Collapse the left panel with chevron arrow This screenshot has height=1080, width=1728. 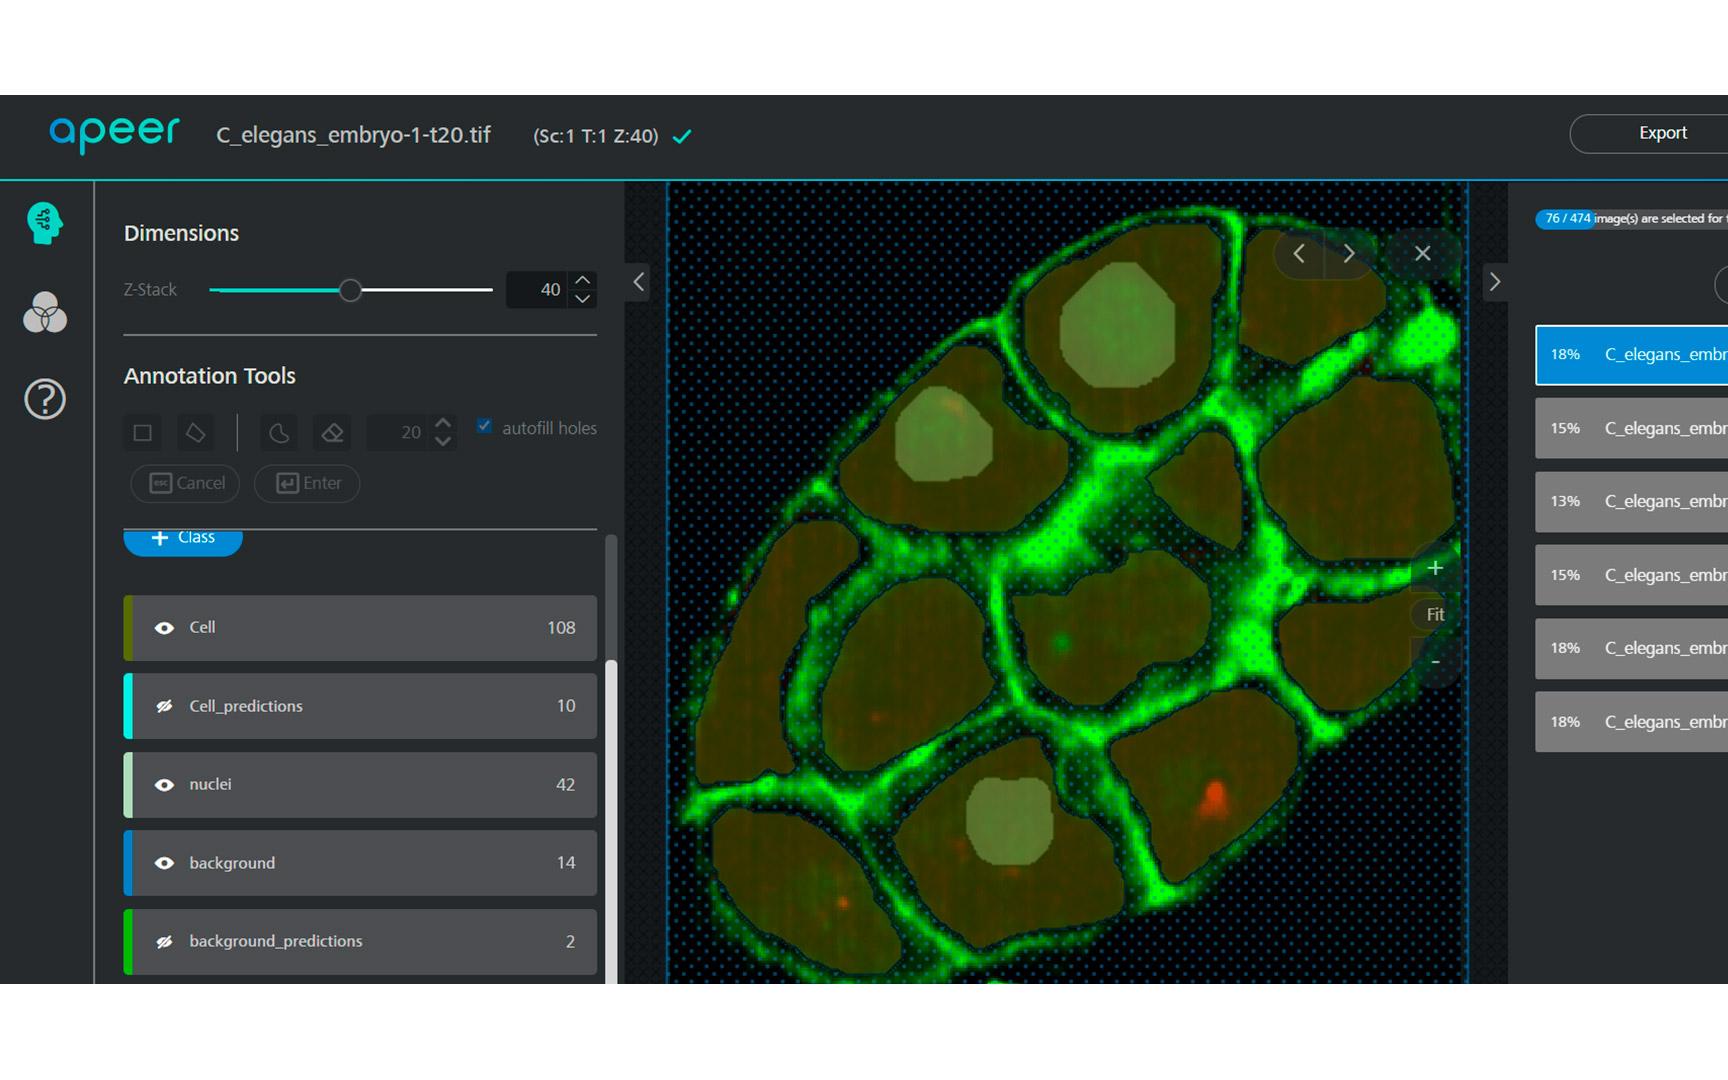click(x=638, y=282)
